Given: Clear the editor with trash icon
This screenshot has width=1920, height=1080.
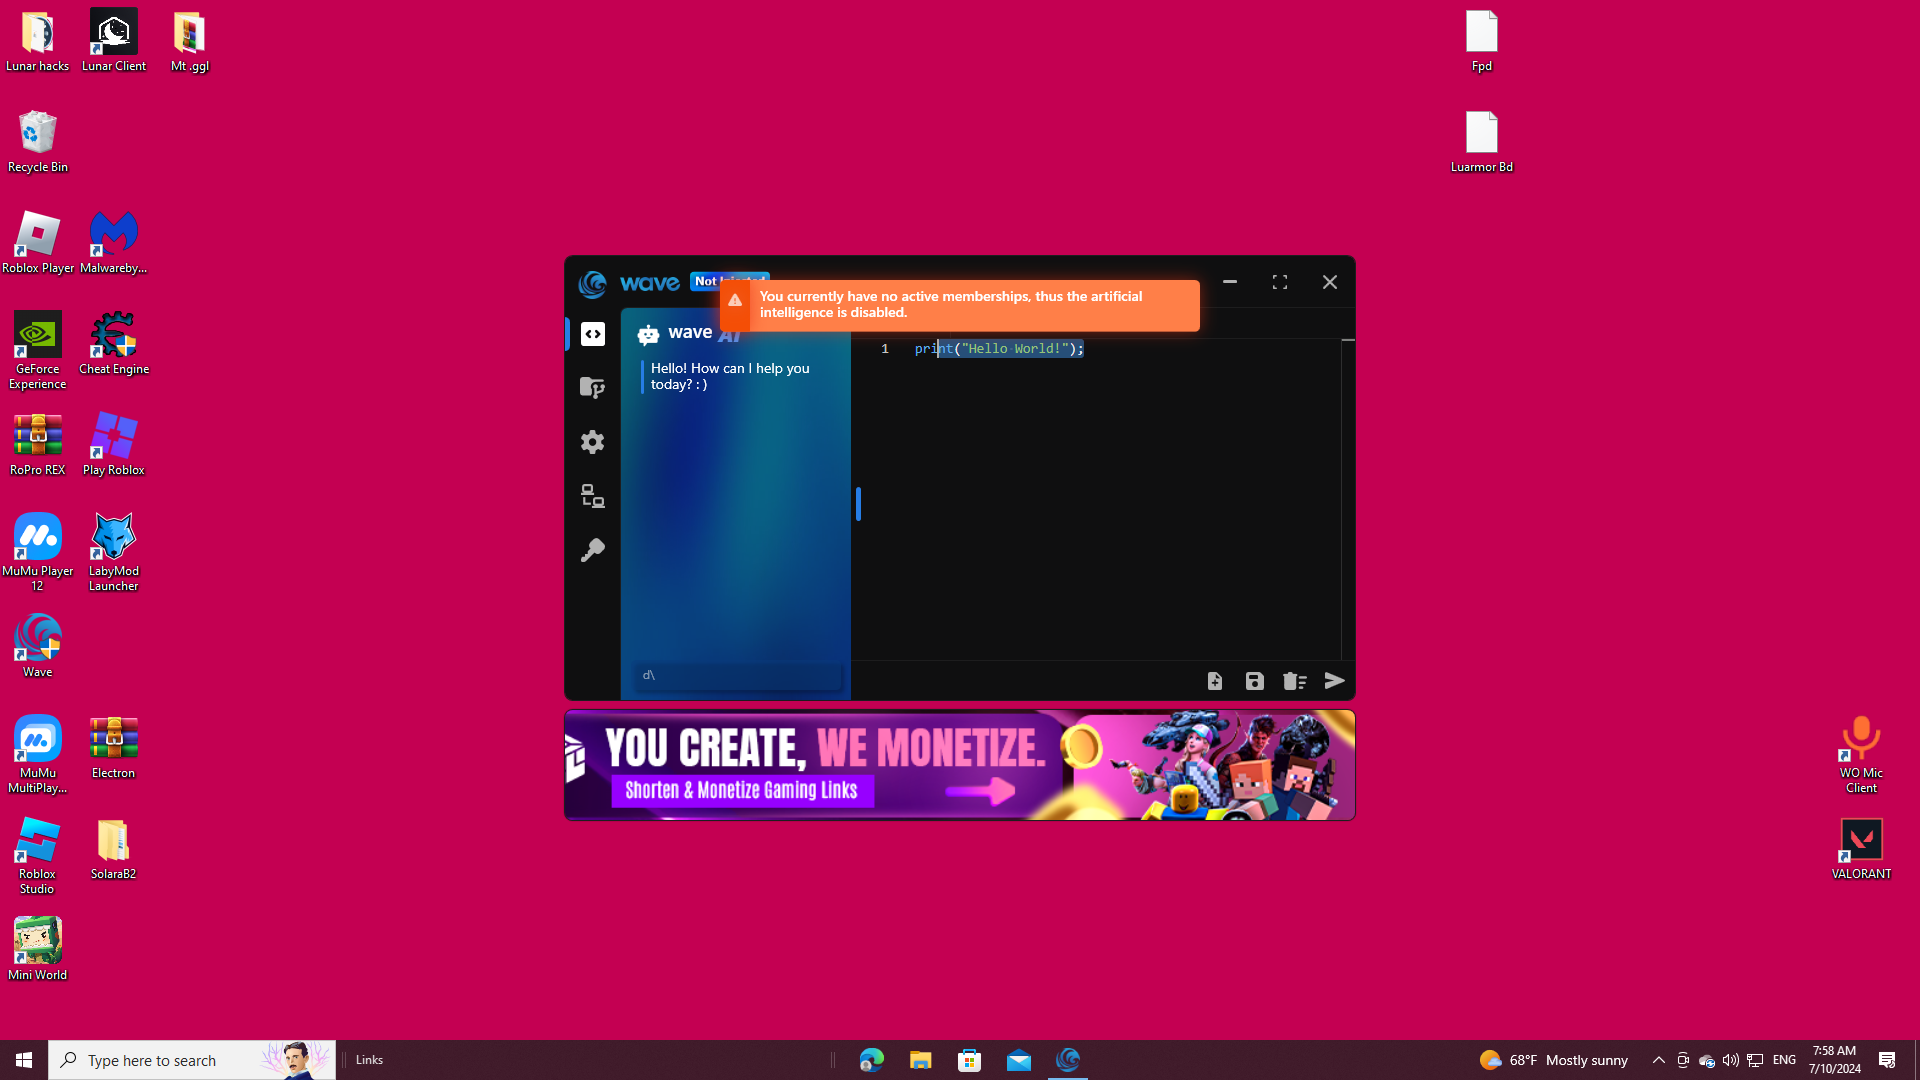Looking at the screenshot, I should tap(1295, 681).
